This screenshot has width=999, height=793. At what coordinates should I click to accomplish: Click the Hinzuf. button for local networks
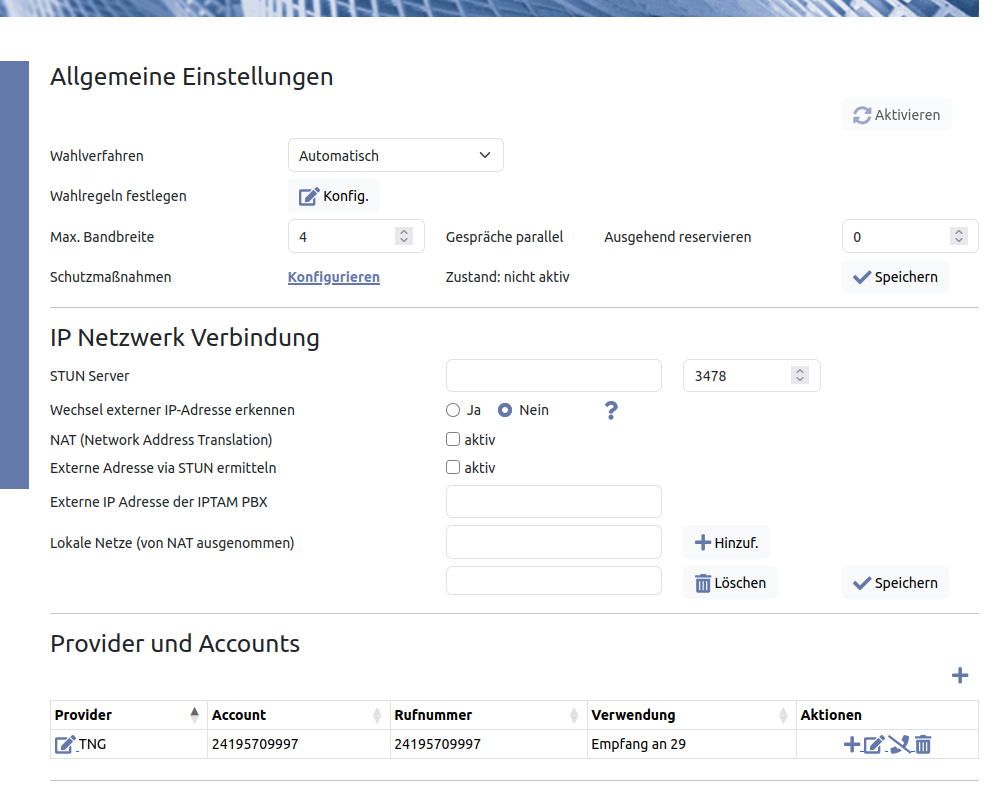click(x=726, y=543)
